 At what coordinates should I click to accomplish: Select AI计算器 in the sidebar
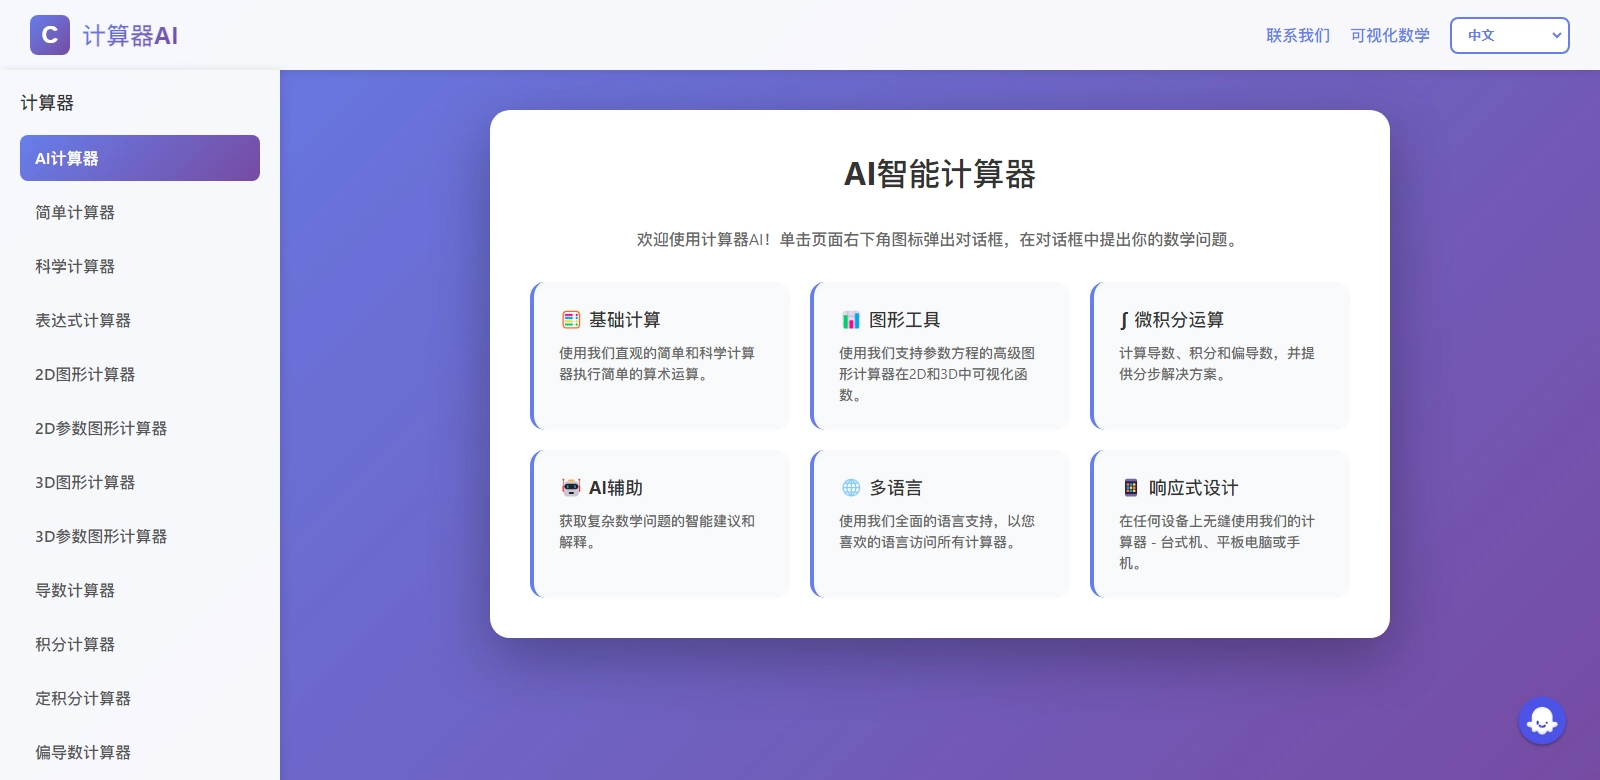click(x=139, y=158)
